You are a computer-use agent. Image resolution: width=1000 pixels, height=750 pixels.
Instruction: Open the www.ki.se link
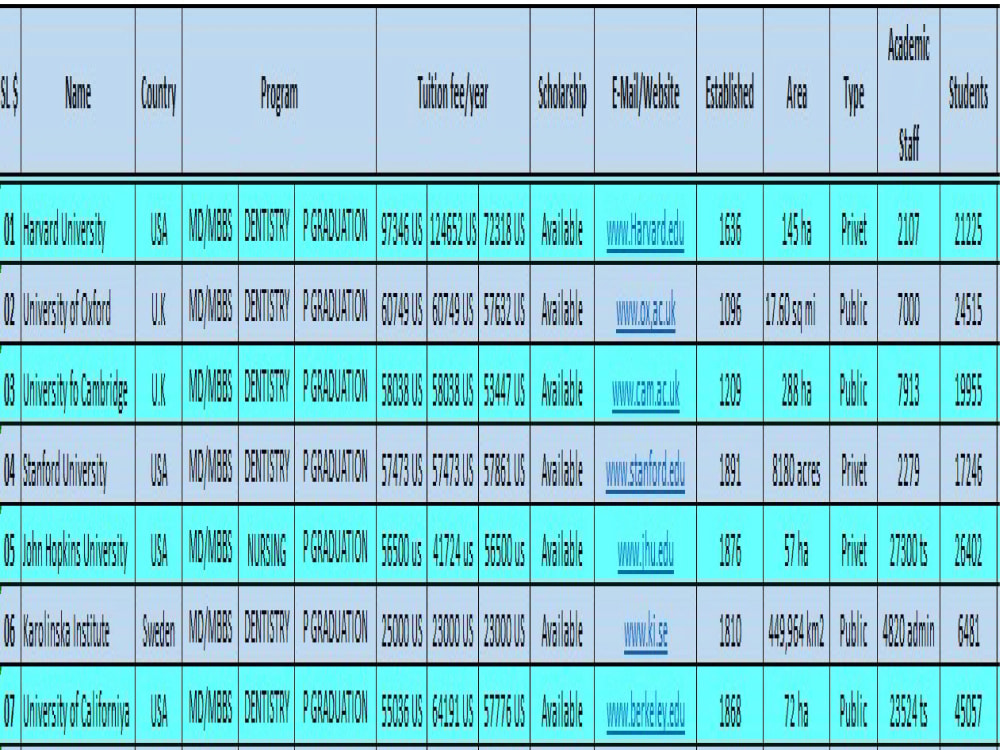point(645,631)
